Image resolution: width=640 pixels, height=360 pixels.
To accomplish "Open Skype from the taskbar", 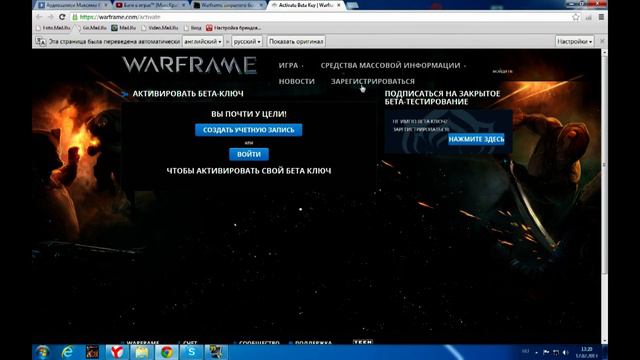I will point(191,352).
